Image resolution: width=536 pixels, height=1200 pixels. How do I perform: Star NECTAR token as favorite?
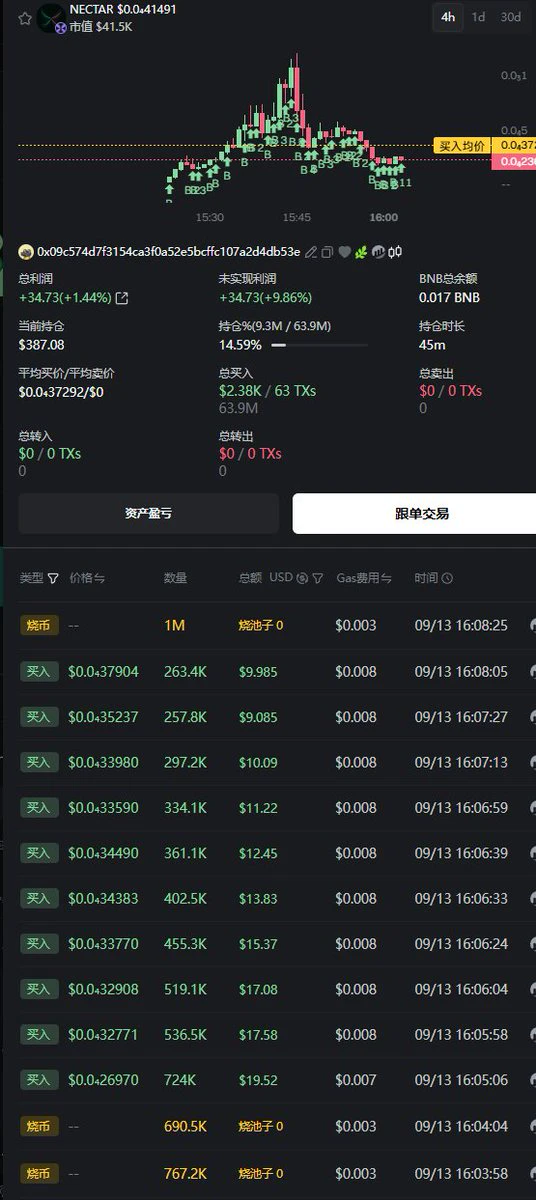pos(25,18)
